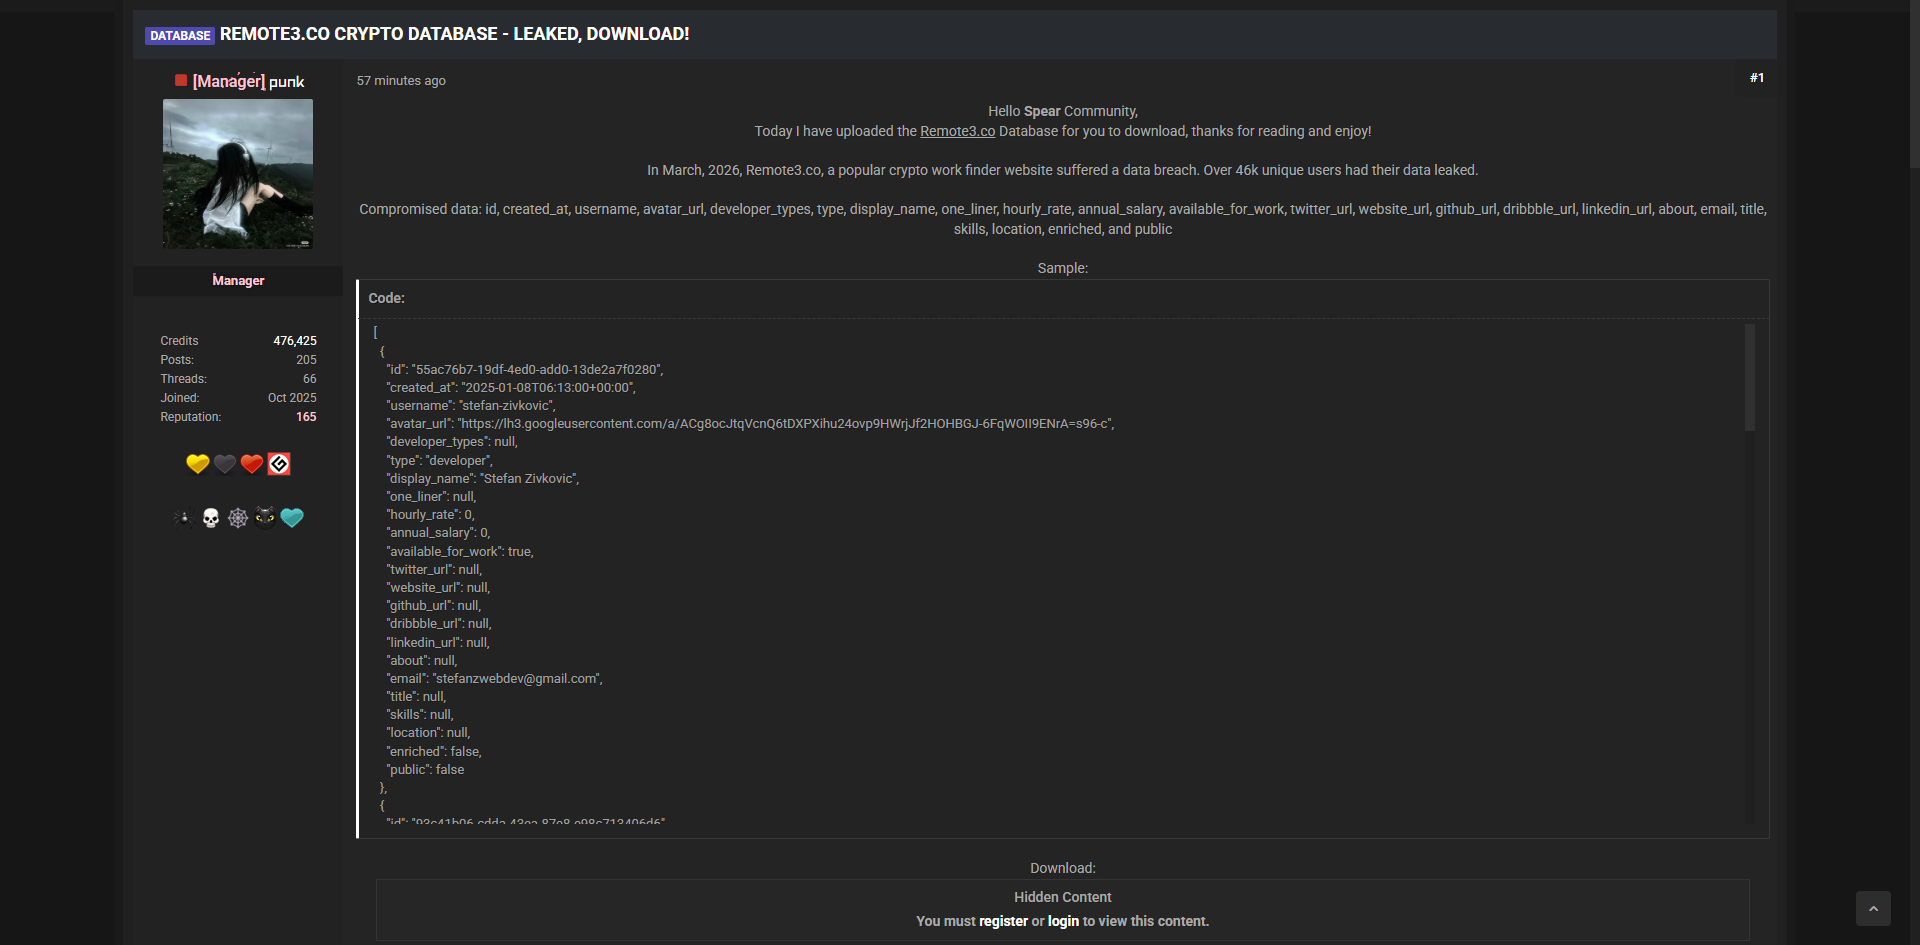Open the poster's profile avatar image
This screenshot has width=1920, height=945.
pos(238,174)
